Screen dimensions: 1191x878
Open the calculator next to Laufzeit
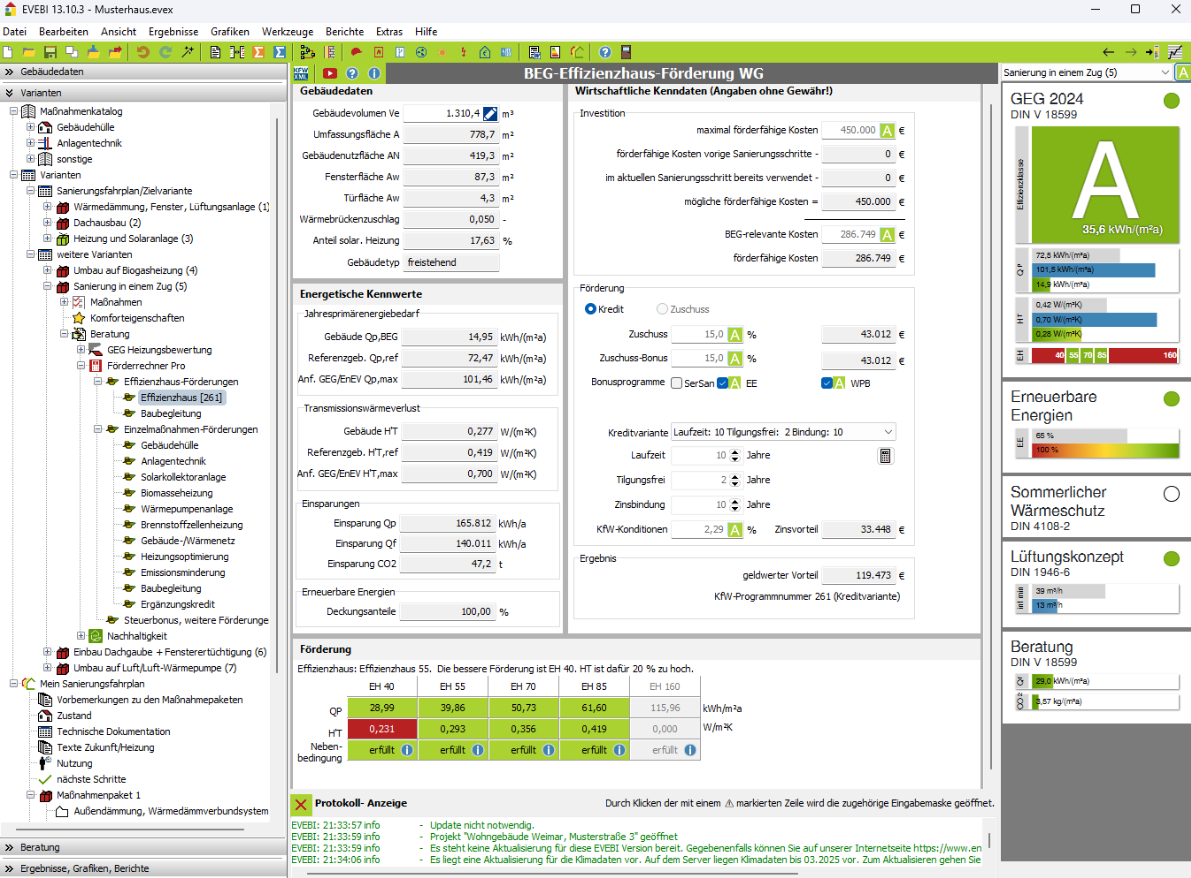(x=885, y=456)
